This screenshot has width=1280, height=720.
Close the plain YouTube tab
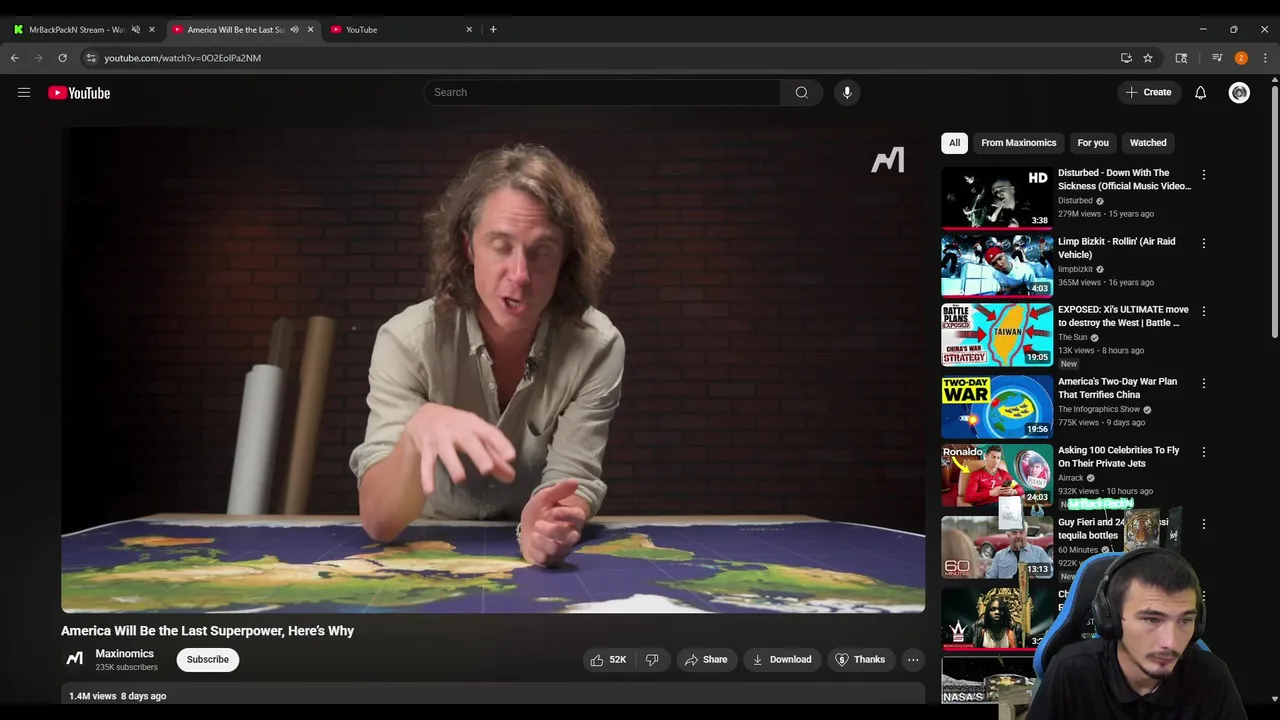[x=469, y=29]
